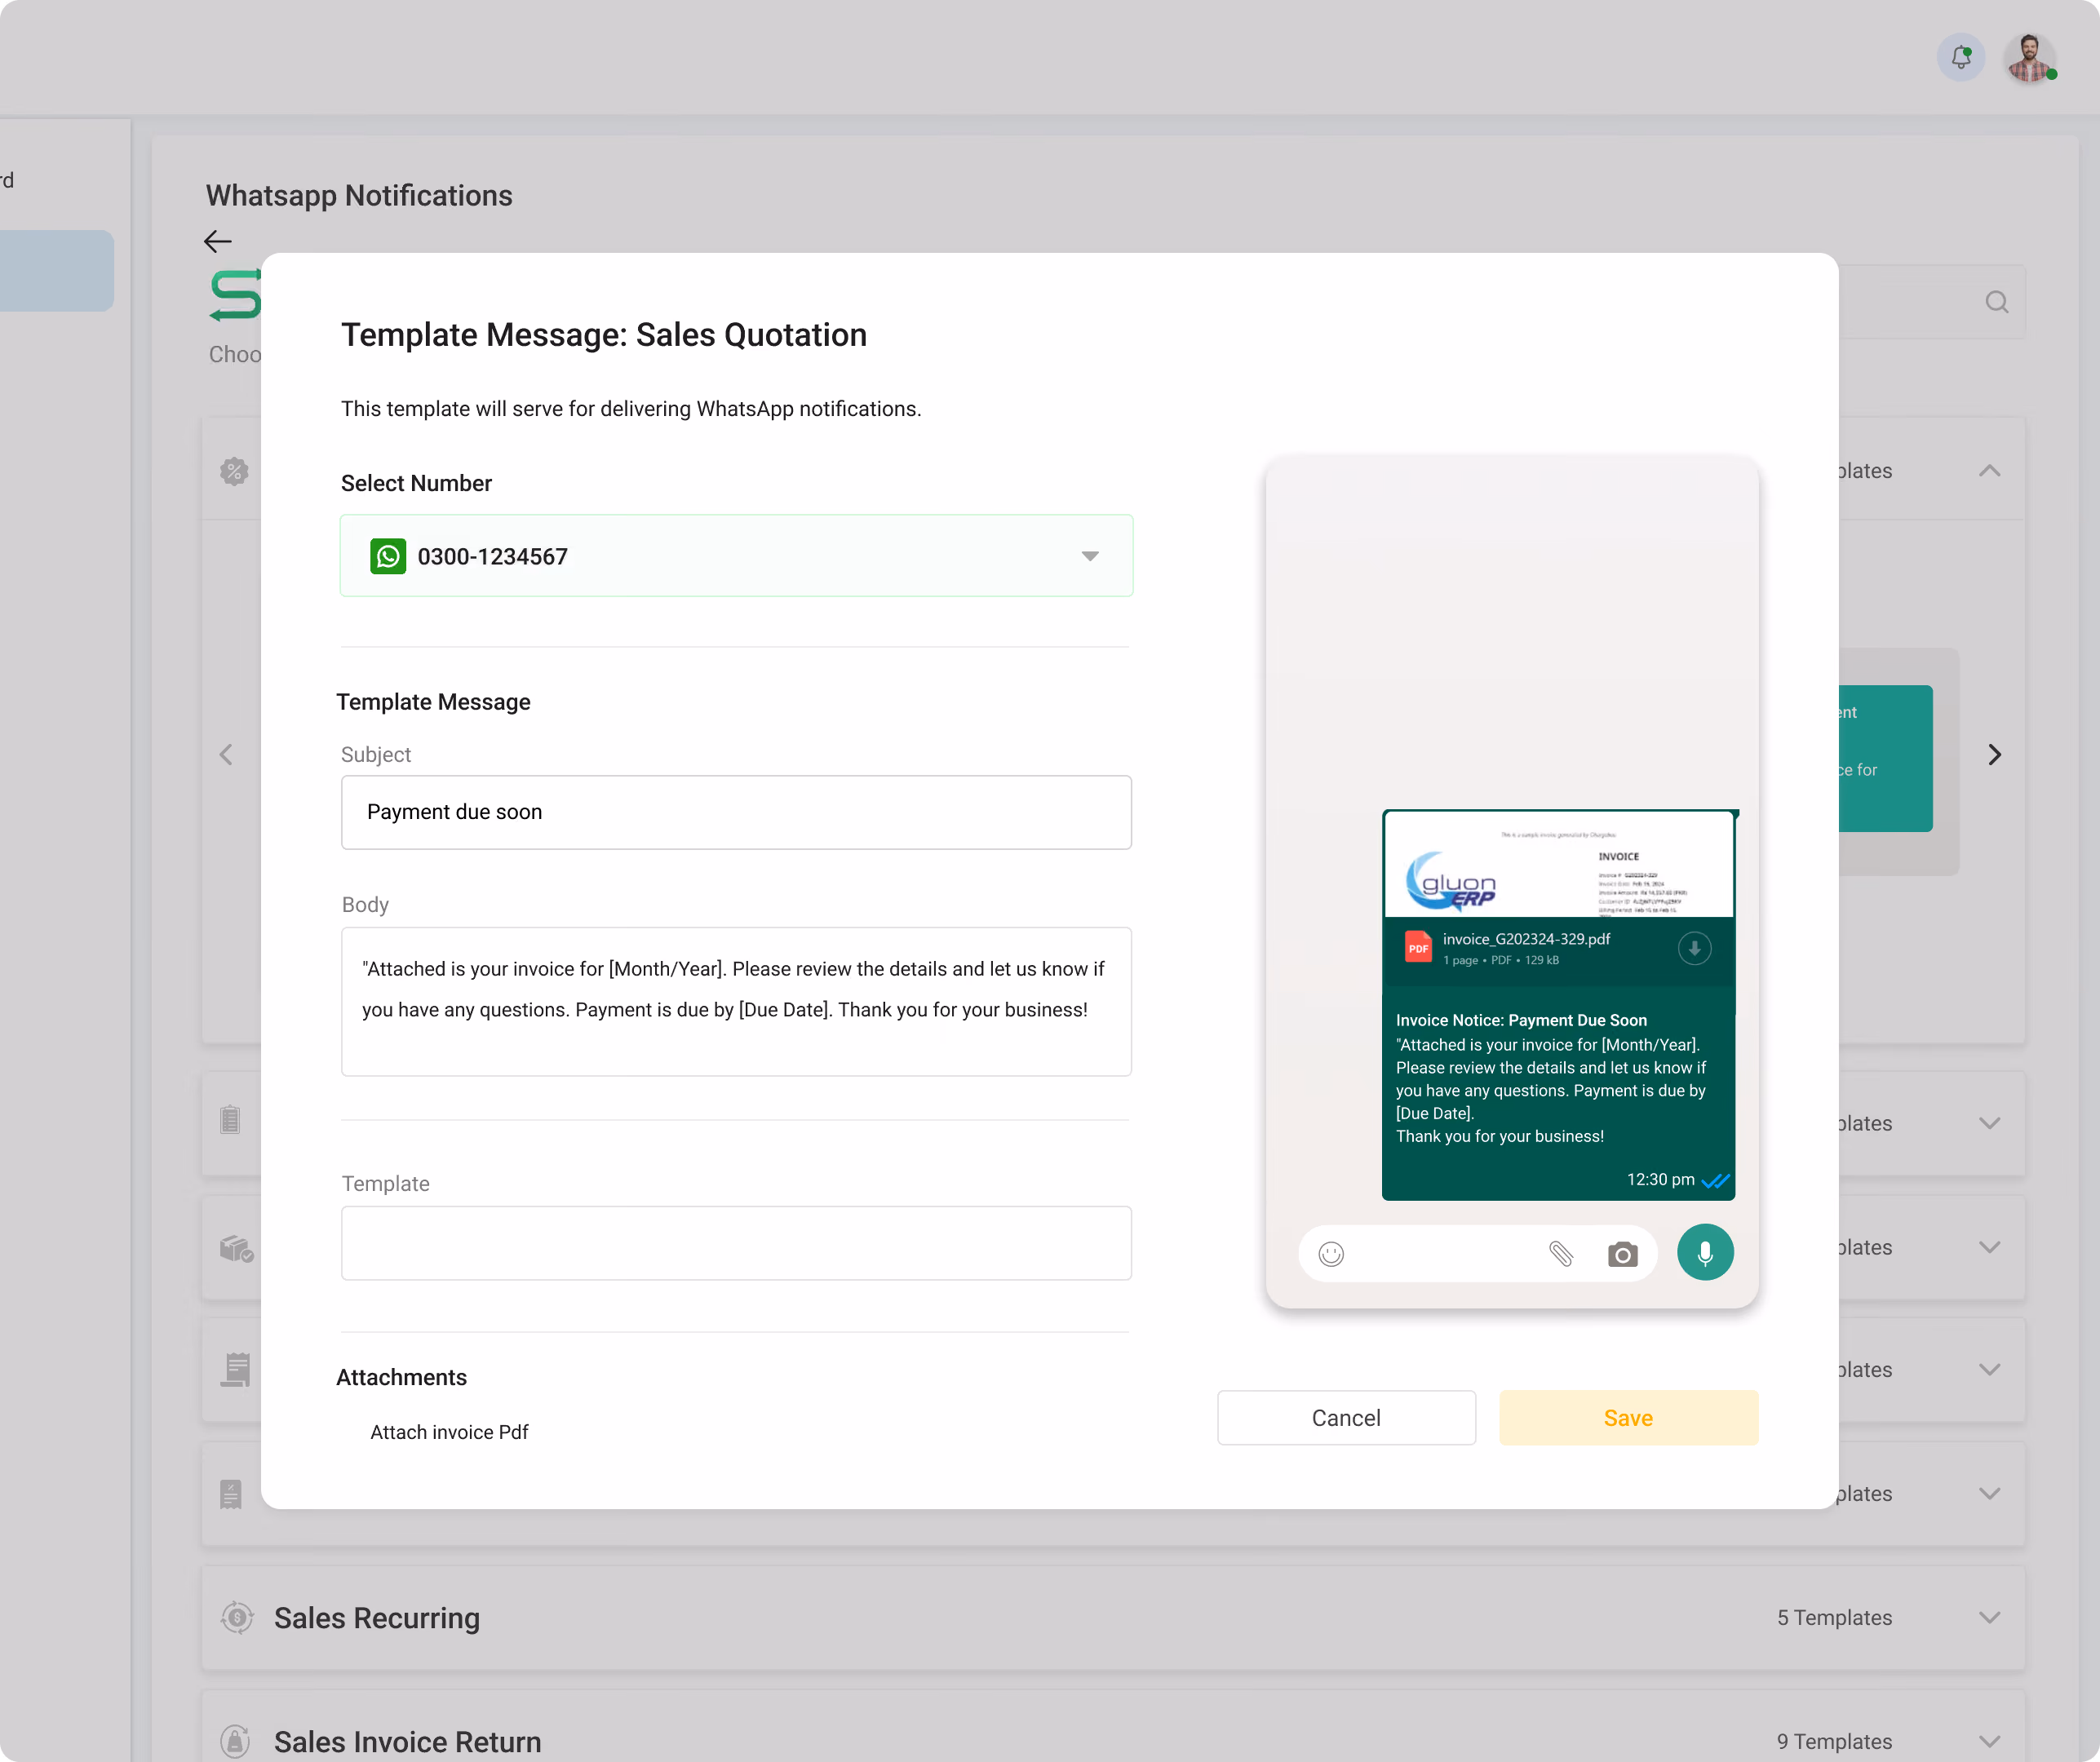Click the "9 Templates" count

pos(1834,1741)
